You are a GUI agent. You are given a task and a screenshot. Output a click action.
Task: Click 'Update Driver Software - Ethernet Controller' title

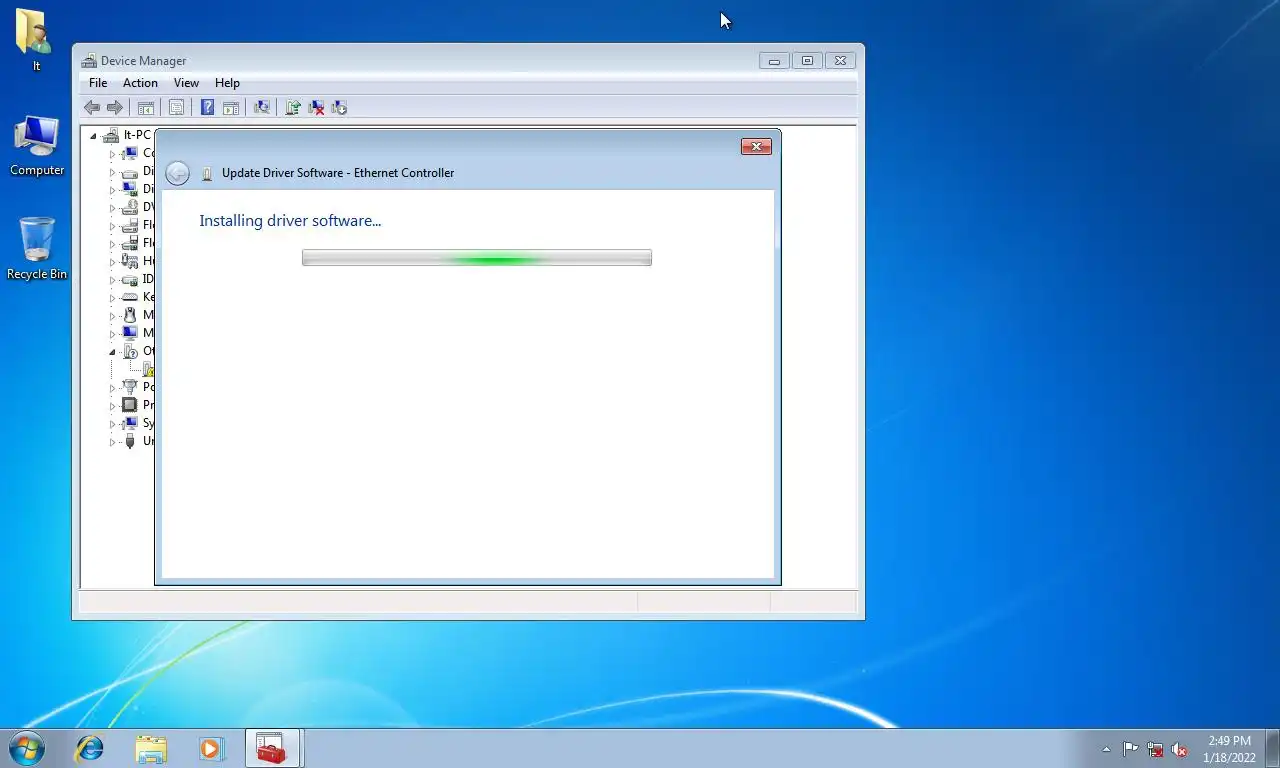[x=338, y=173]
